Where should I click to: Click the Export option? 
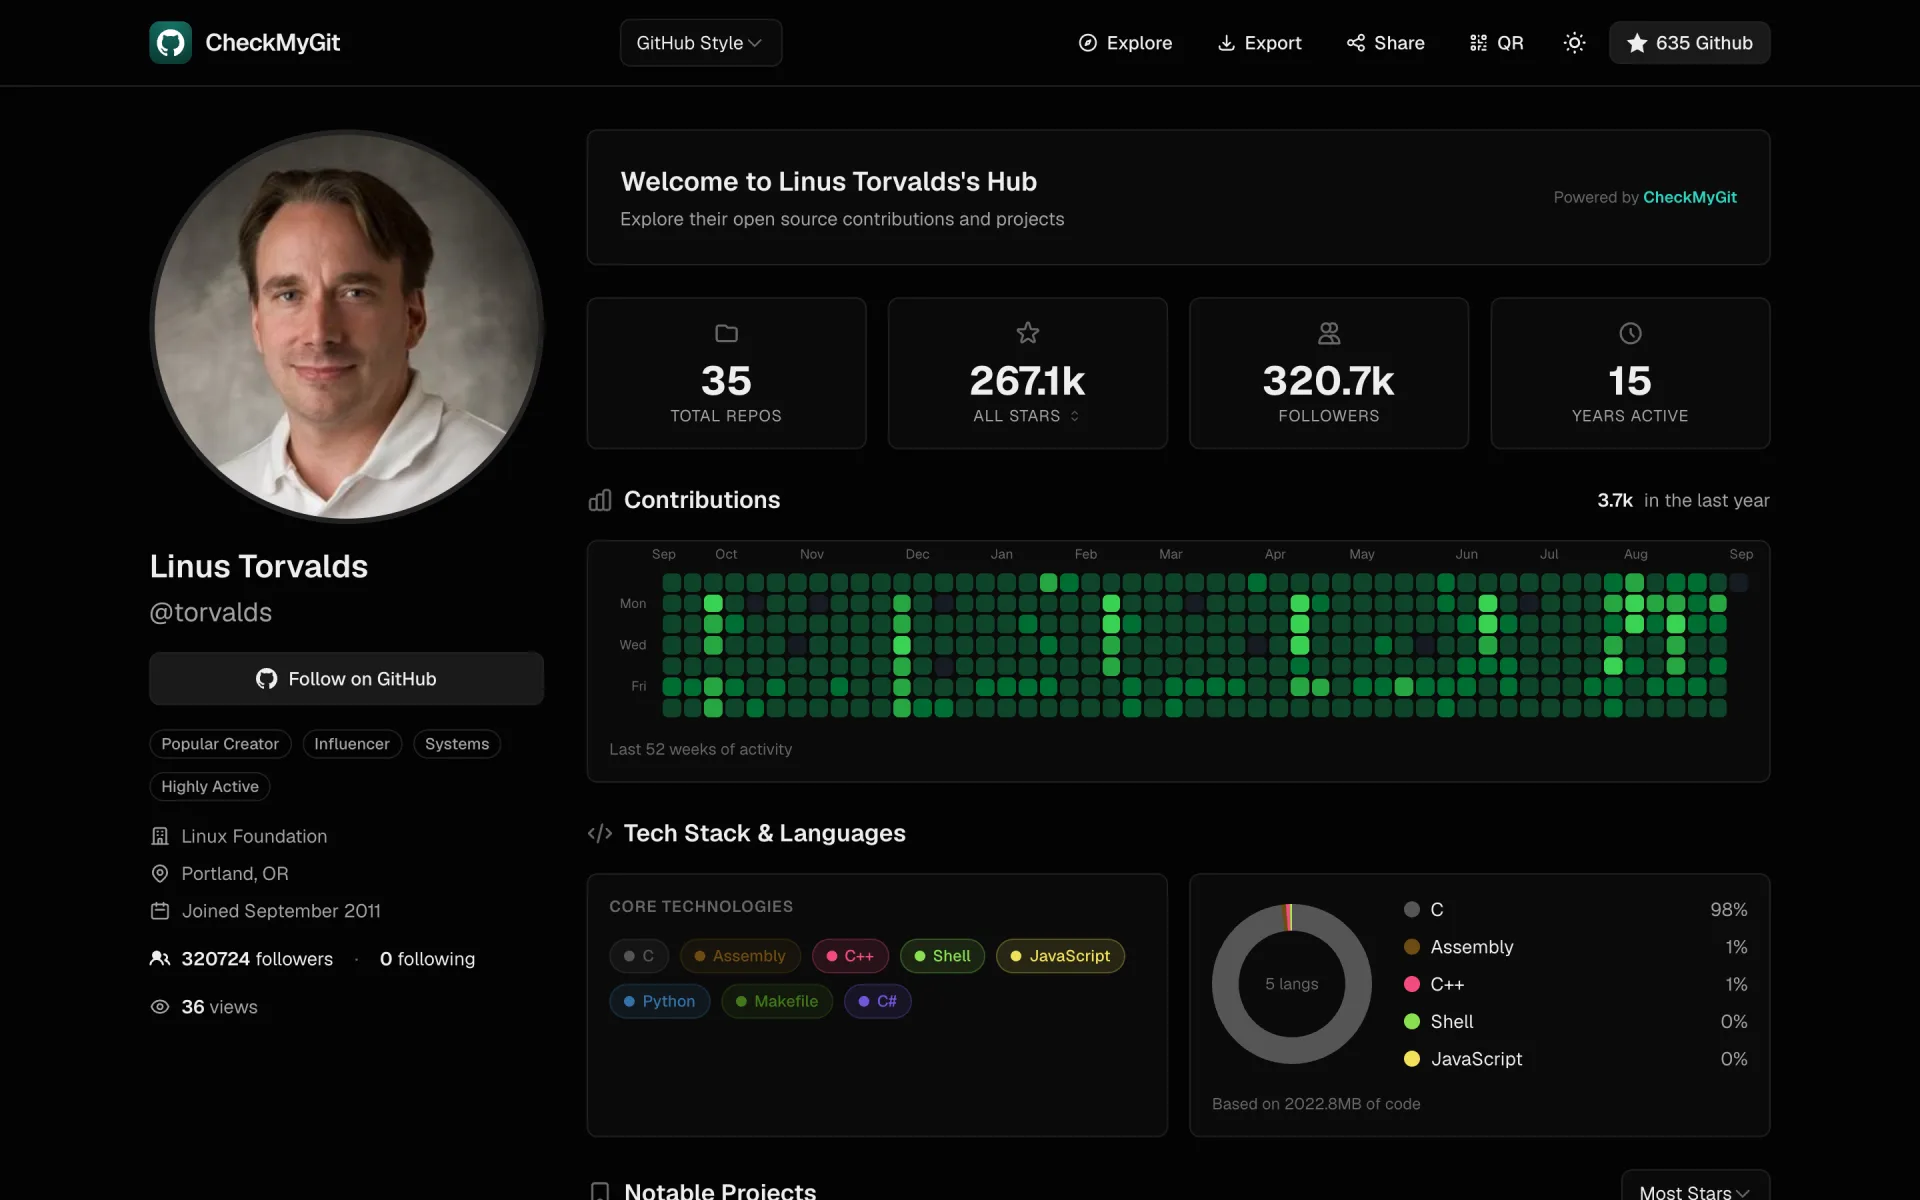pyautogui.click(x=1259, y=43)
